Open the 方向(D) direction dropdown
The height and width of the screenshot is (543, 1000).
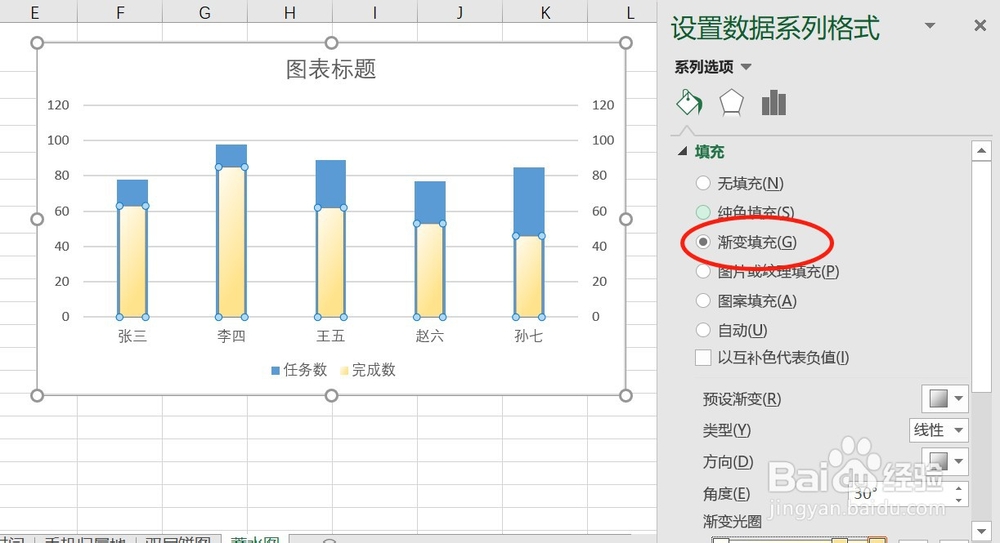click(945, 461)
